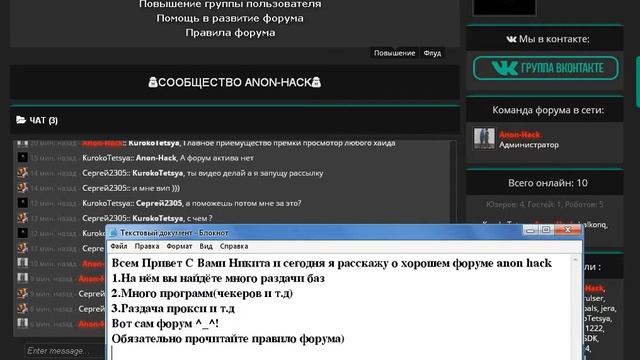Open Помощь в развитие форума link
The height and width of the screenshot is (360, 640).
click(230, 18)
